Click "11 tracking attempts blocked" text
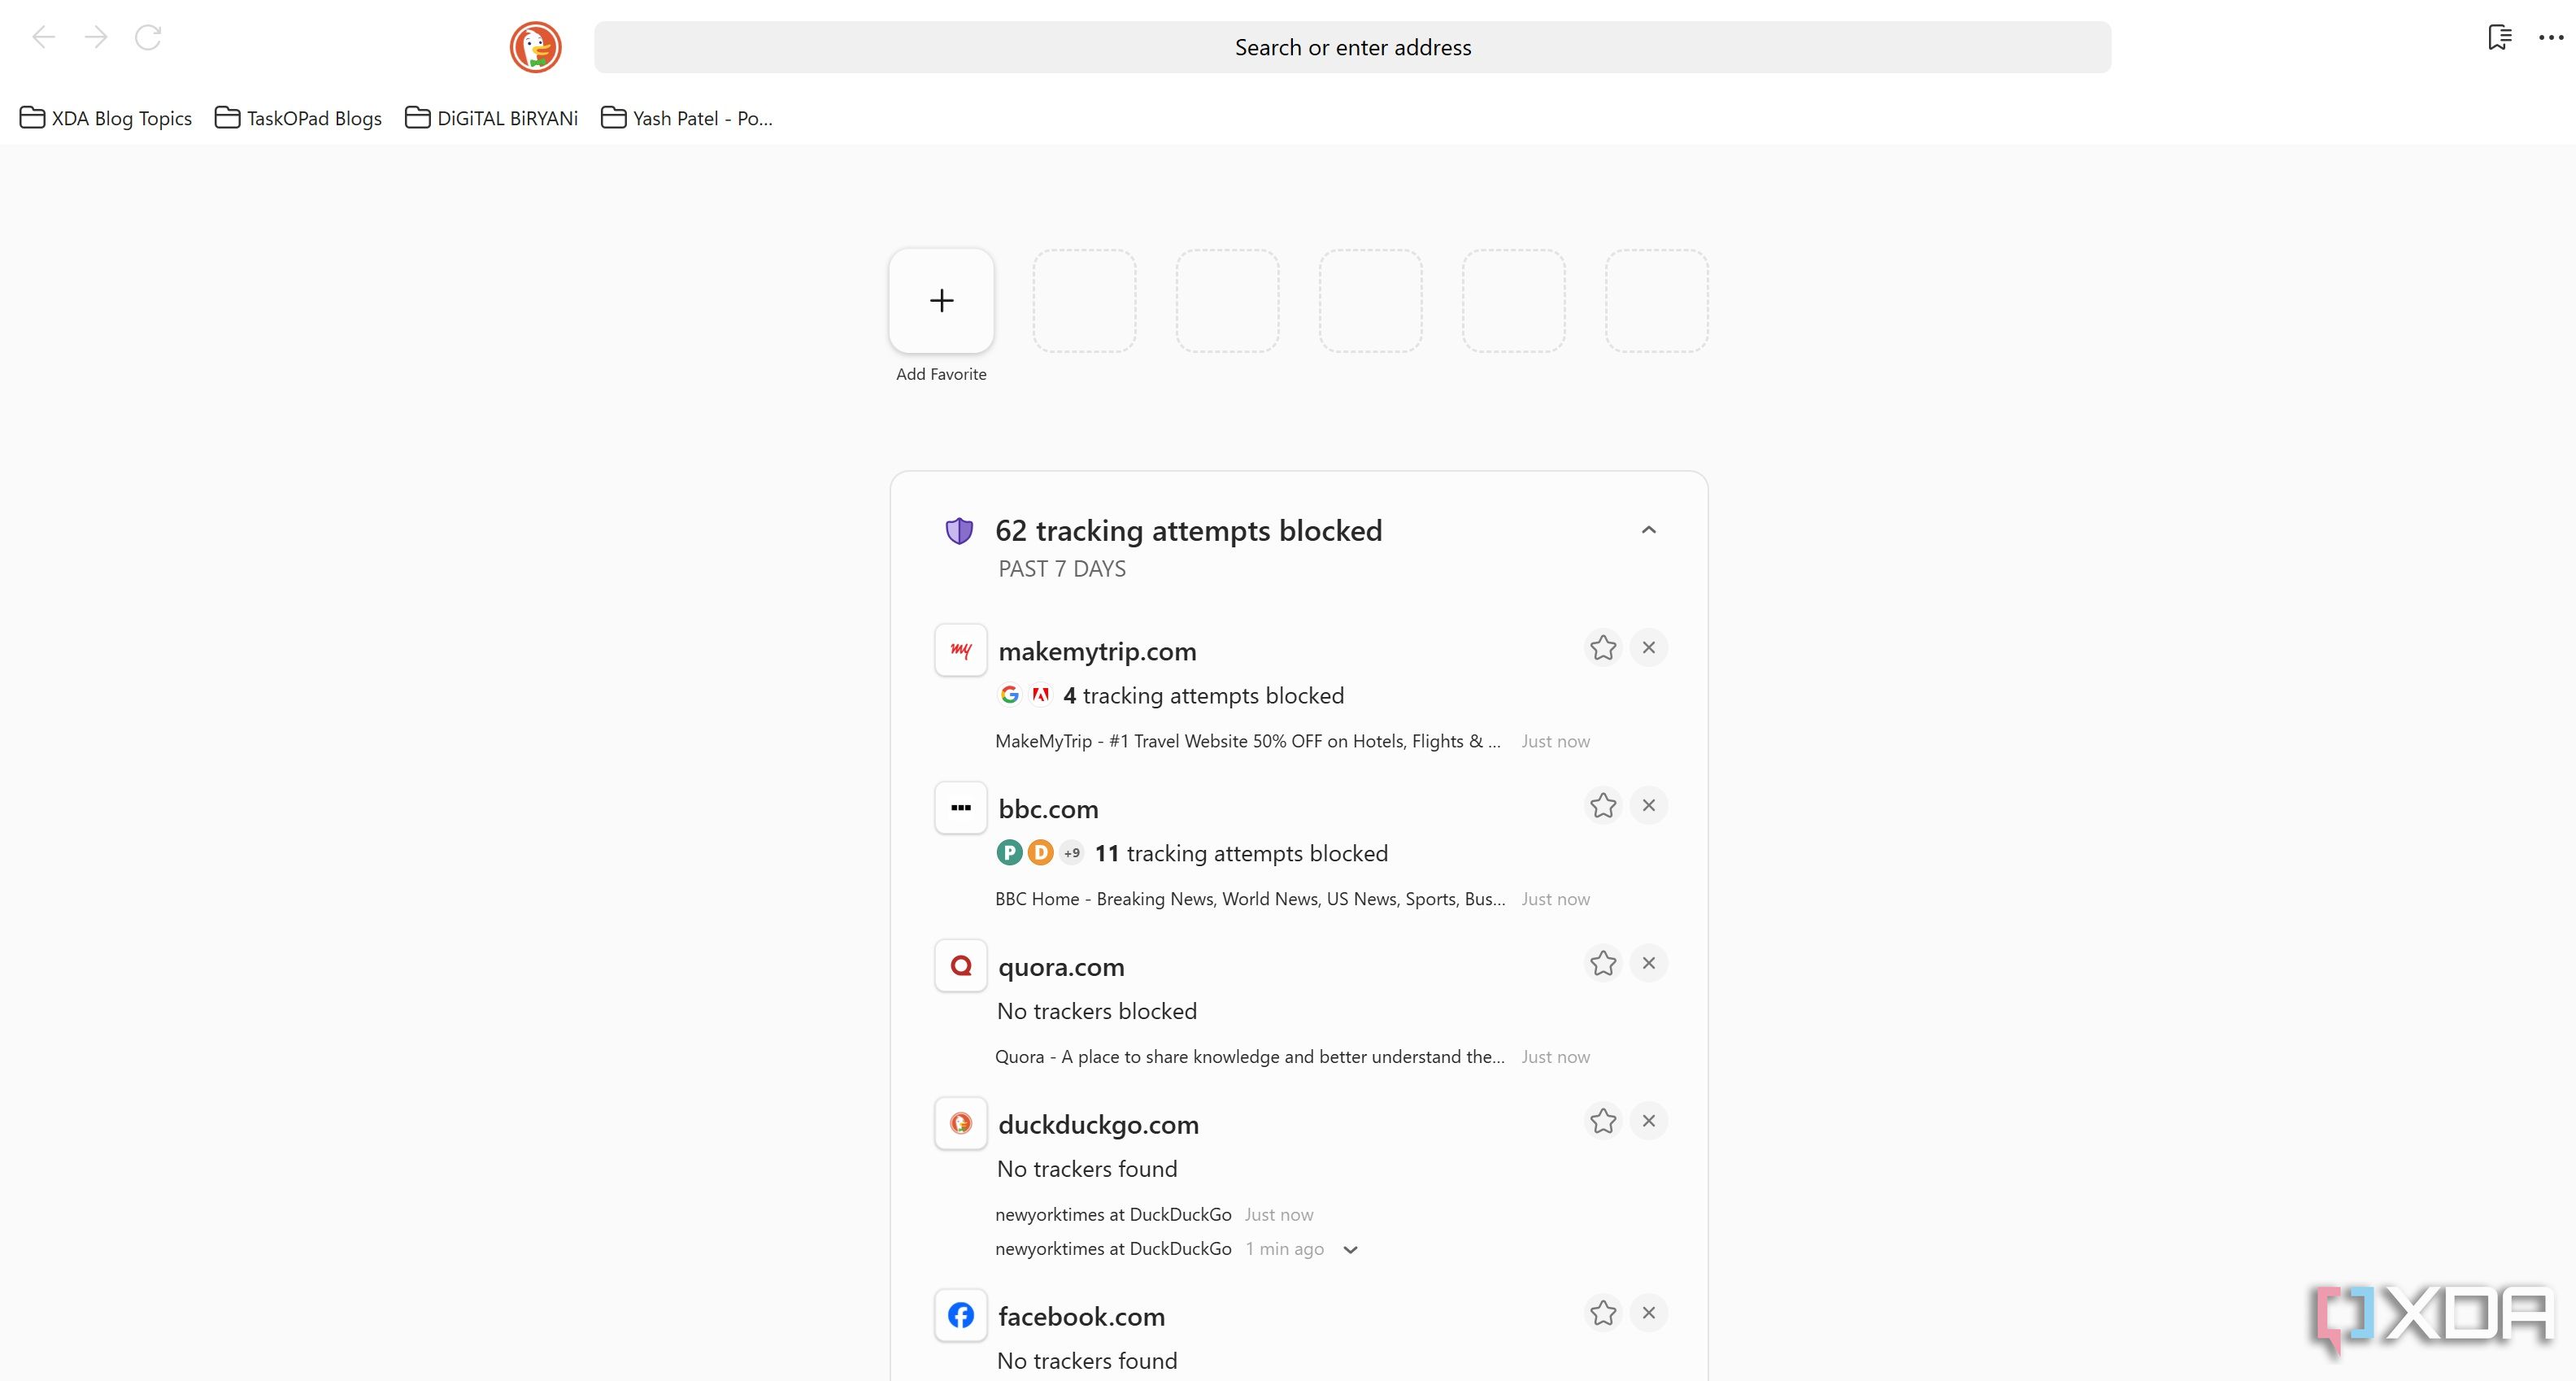 (1241, 854)
